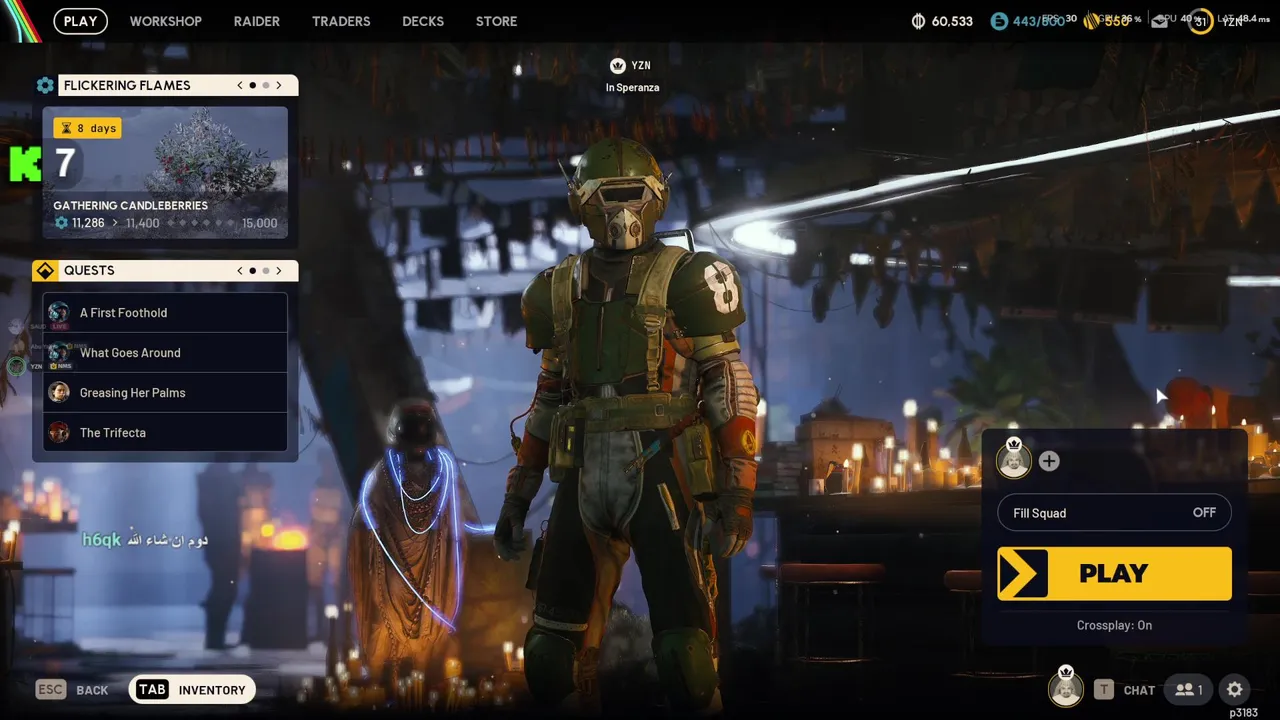
Task: Open the RAIDER tab
Action: [x=257, y=21]
